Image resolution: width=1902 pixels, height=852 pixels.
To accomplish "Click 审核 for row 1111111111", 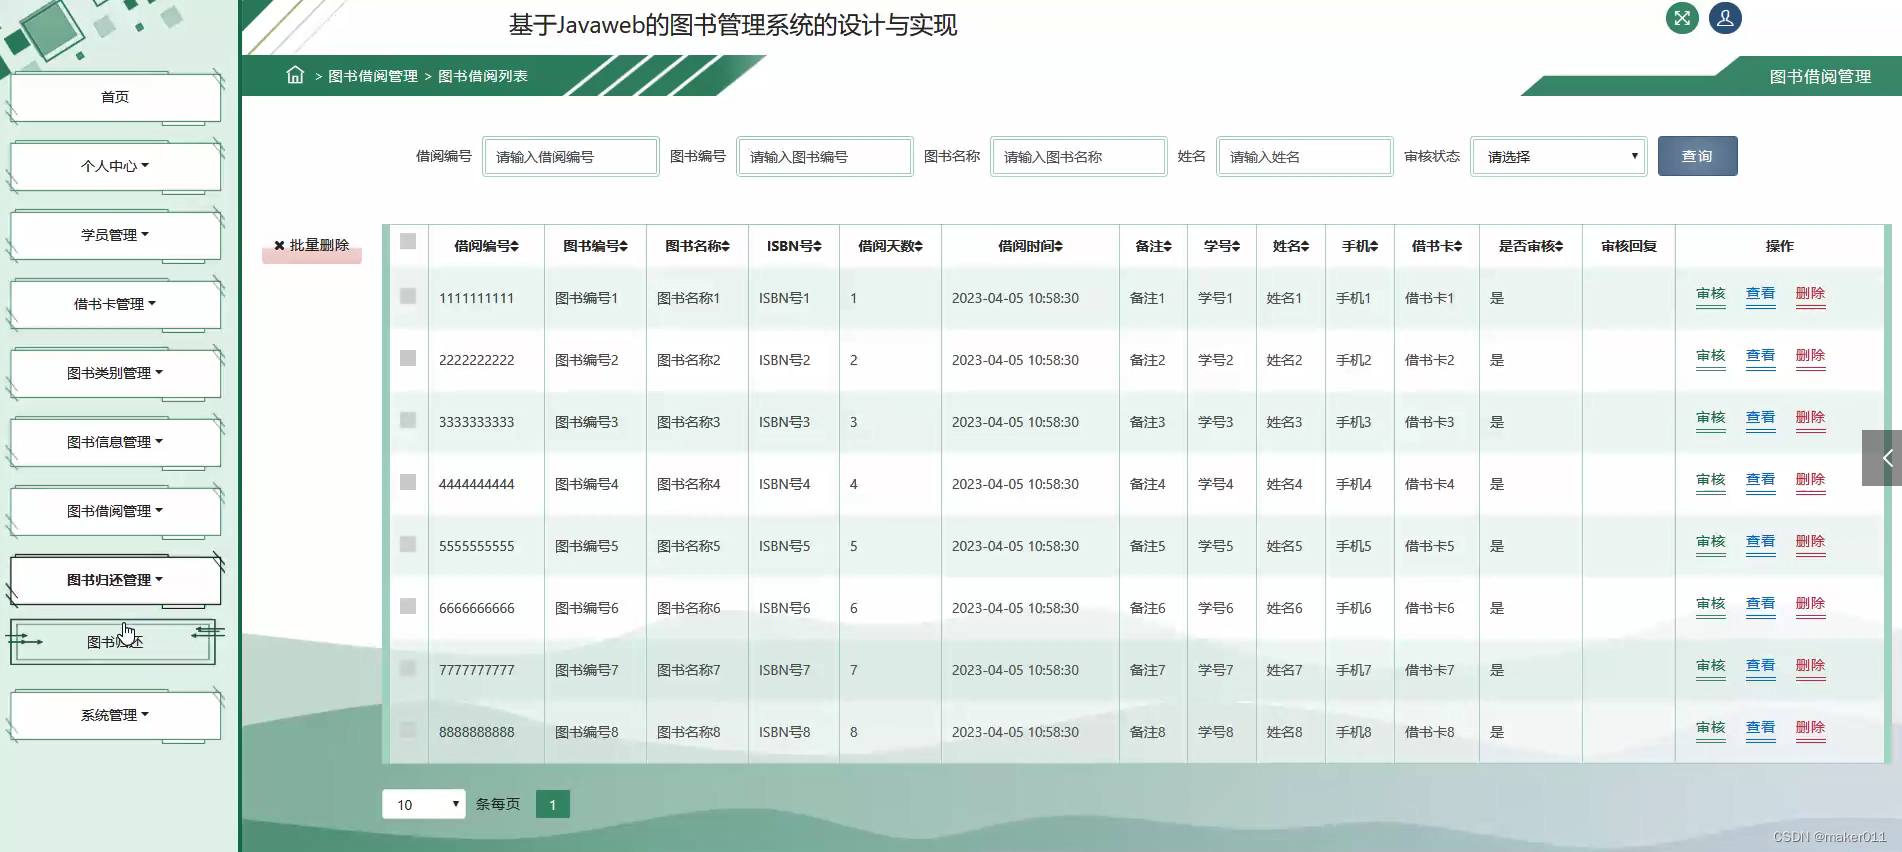I will click(x=1711, y=294).
